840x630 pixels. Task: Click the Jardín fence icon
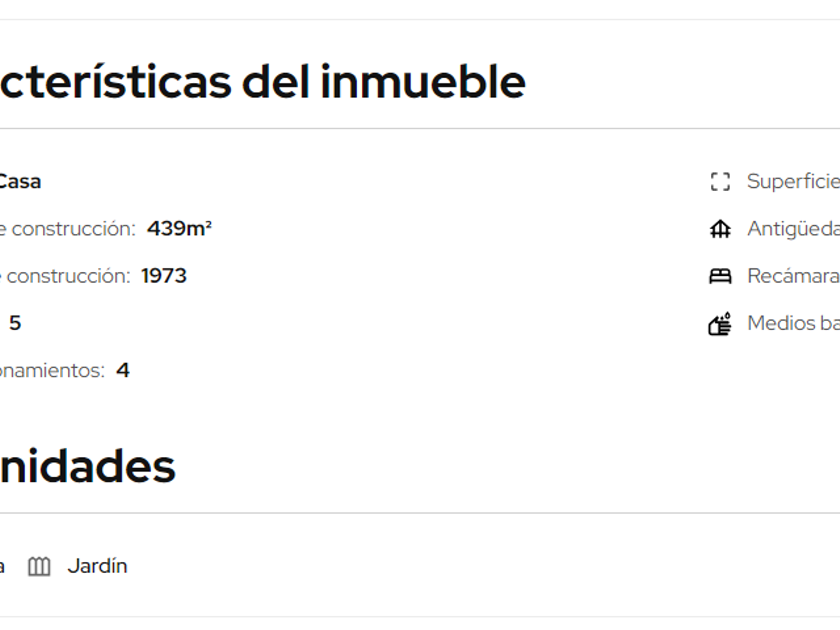pyautogui.click(x=39, y=567)
